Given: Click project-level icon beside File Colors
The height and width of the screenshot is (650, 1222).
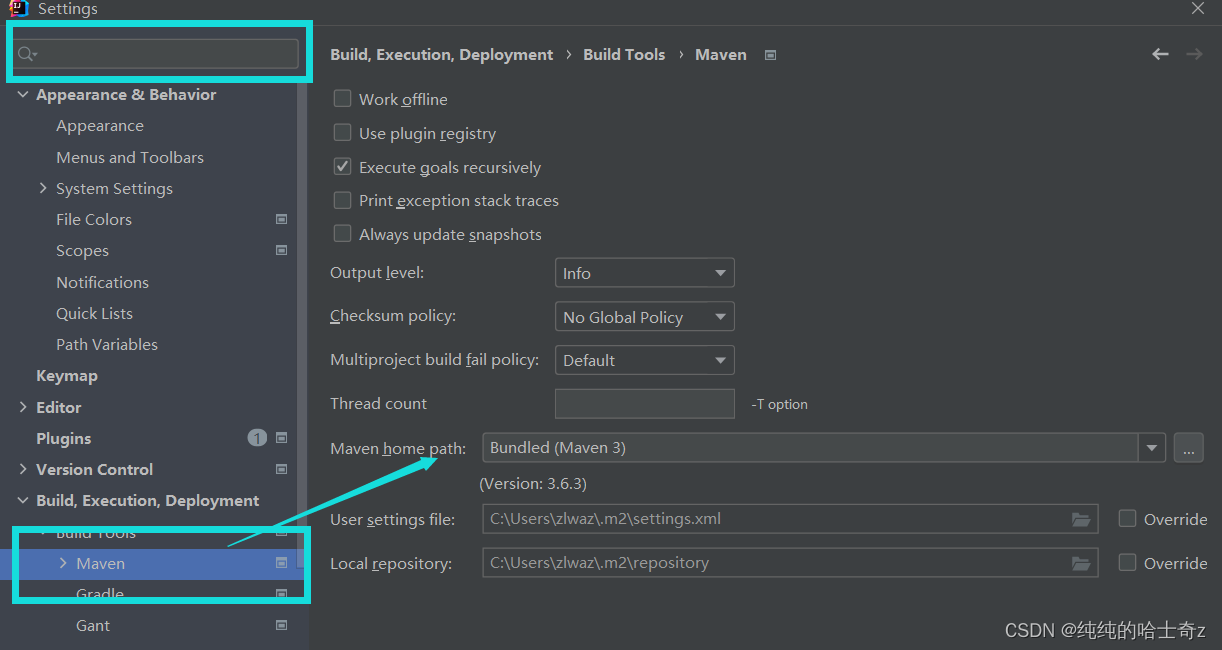Looking at the screenshot, I should click(x=282, y=219).
